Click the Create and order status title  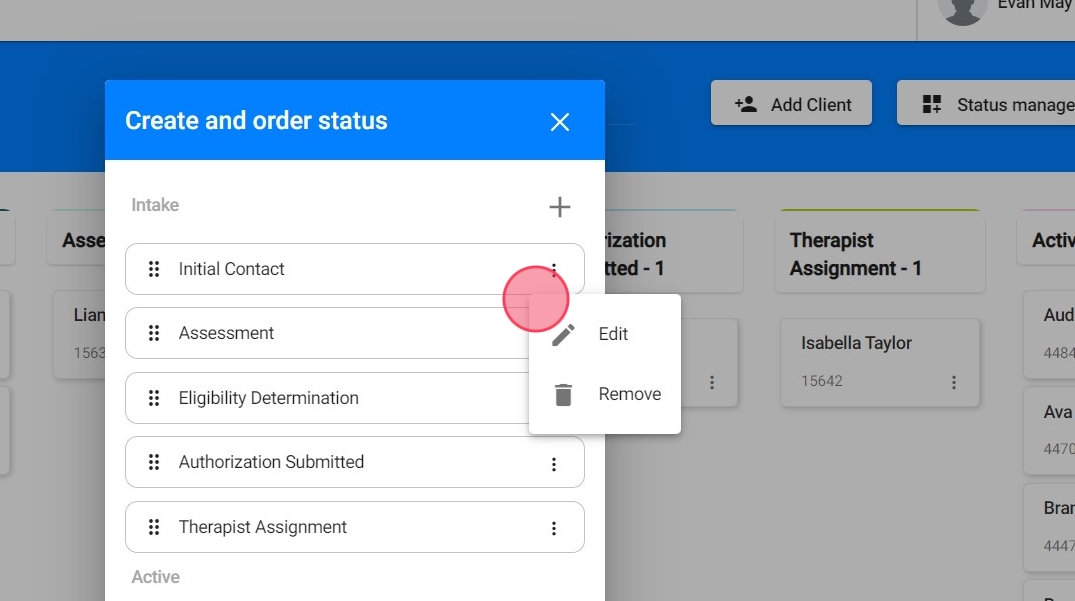256,121
